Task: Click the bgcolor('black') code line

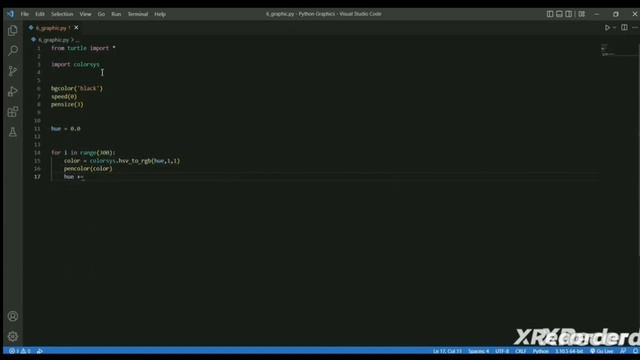Action: (x=77, y=89)
